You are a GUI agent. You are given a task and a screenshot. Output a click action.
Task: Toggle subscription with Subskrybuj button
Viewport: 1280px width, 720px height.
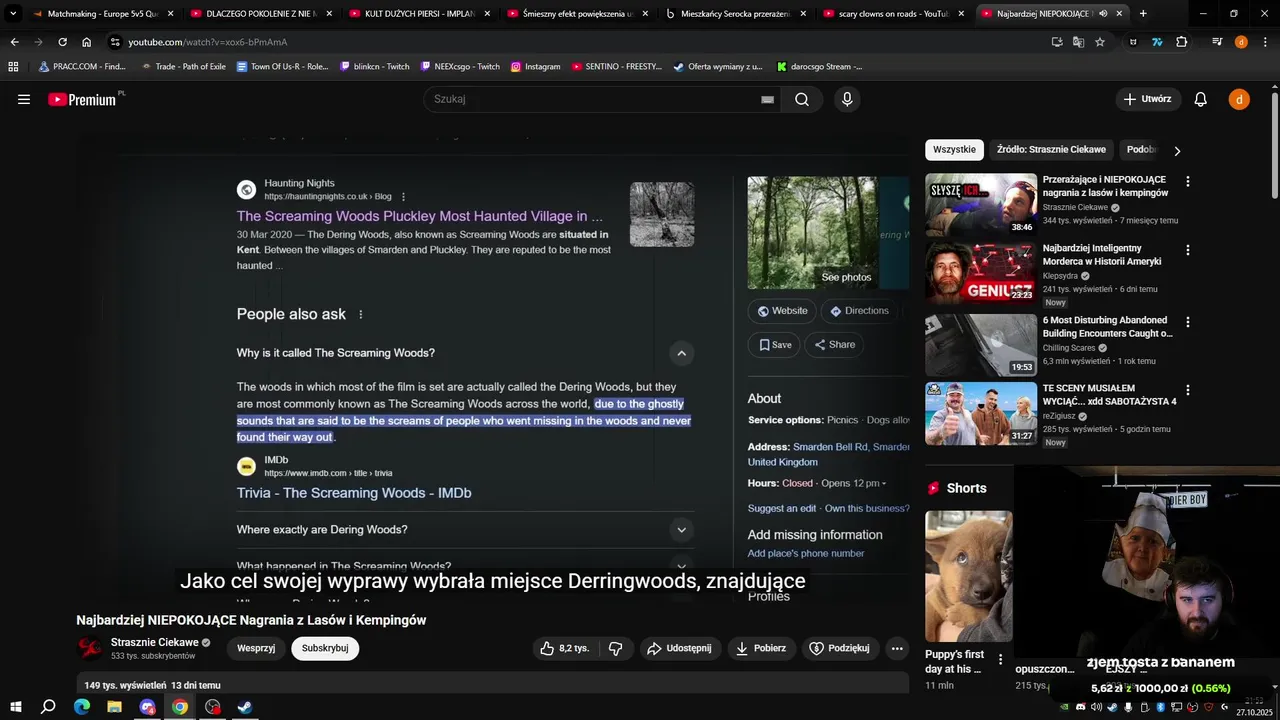coord(325,648)
